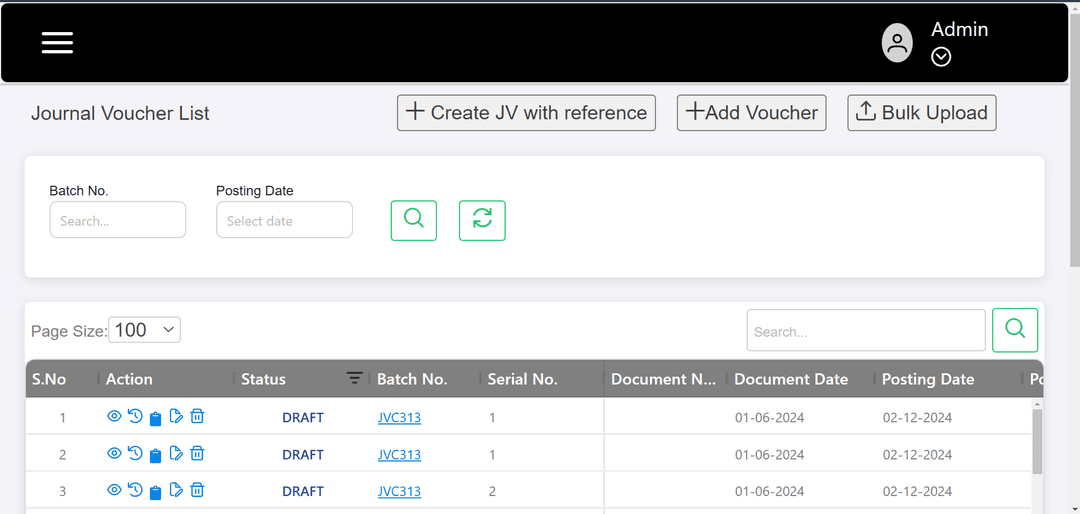Click the Bulk Upload button

click(921, 113)
